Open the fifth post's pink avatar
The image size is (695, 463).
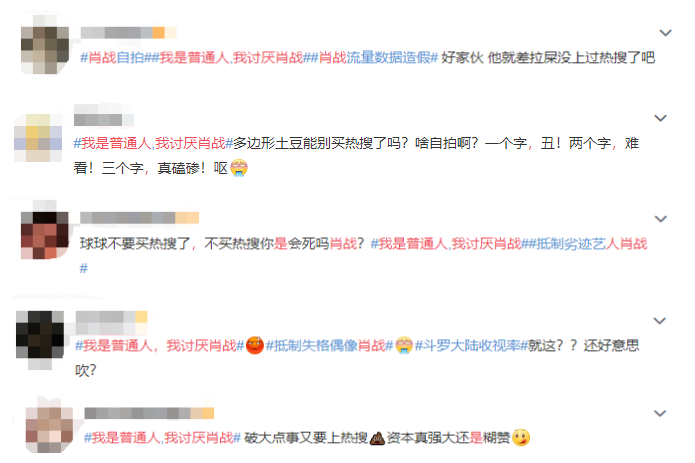pos(49,429)
